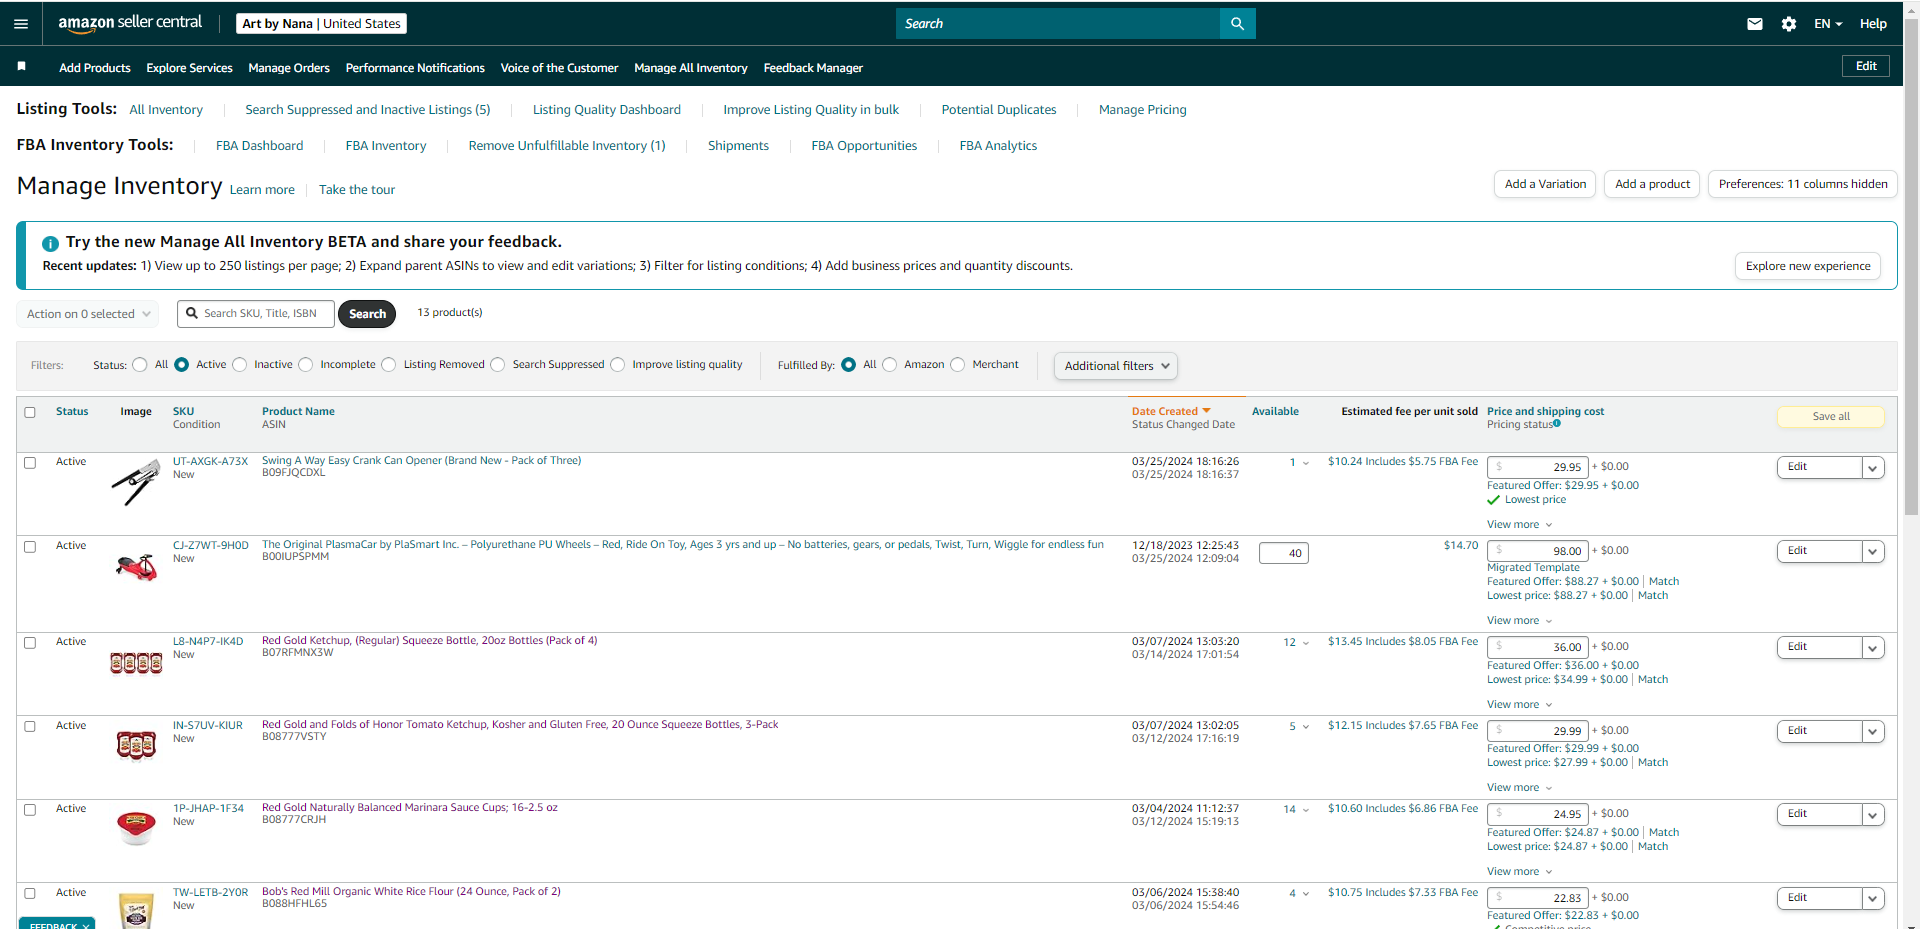
Task: Open Action on 0 selected dropdown
Action: (x=88, y=314)
